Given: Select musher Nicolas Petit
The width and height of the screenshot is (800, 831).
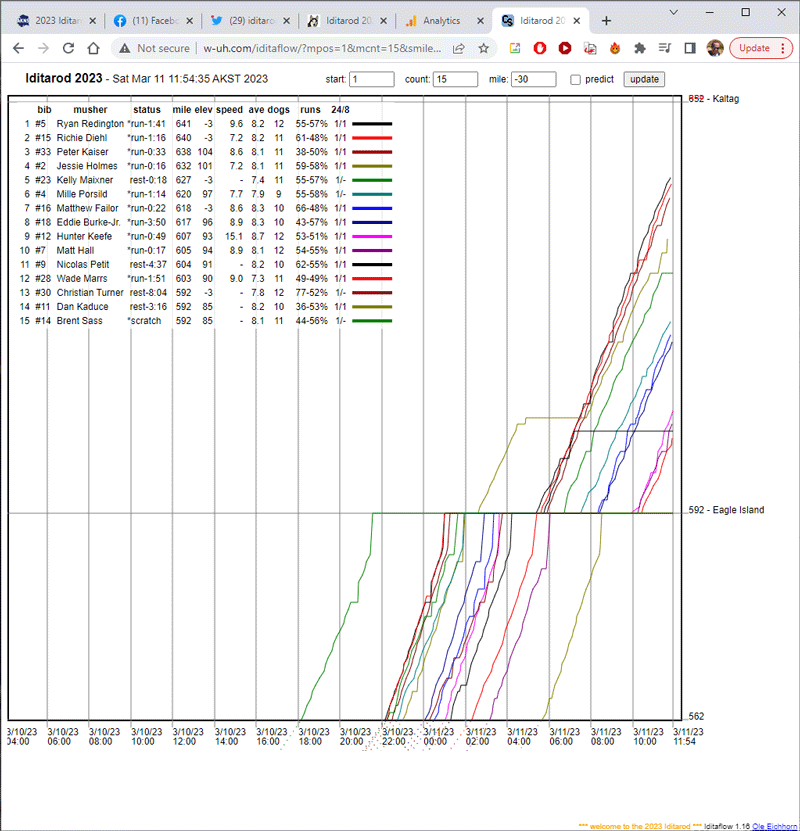Looking at the screenshot, I should click(83, 264).
